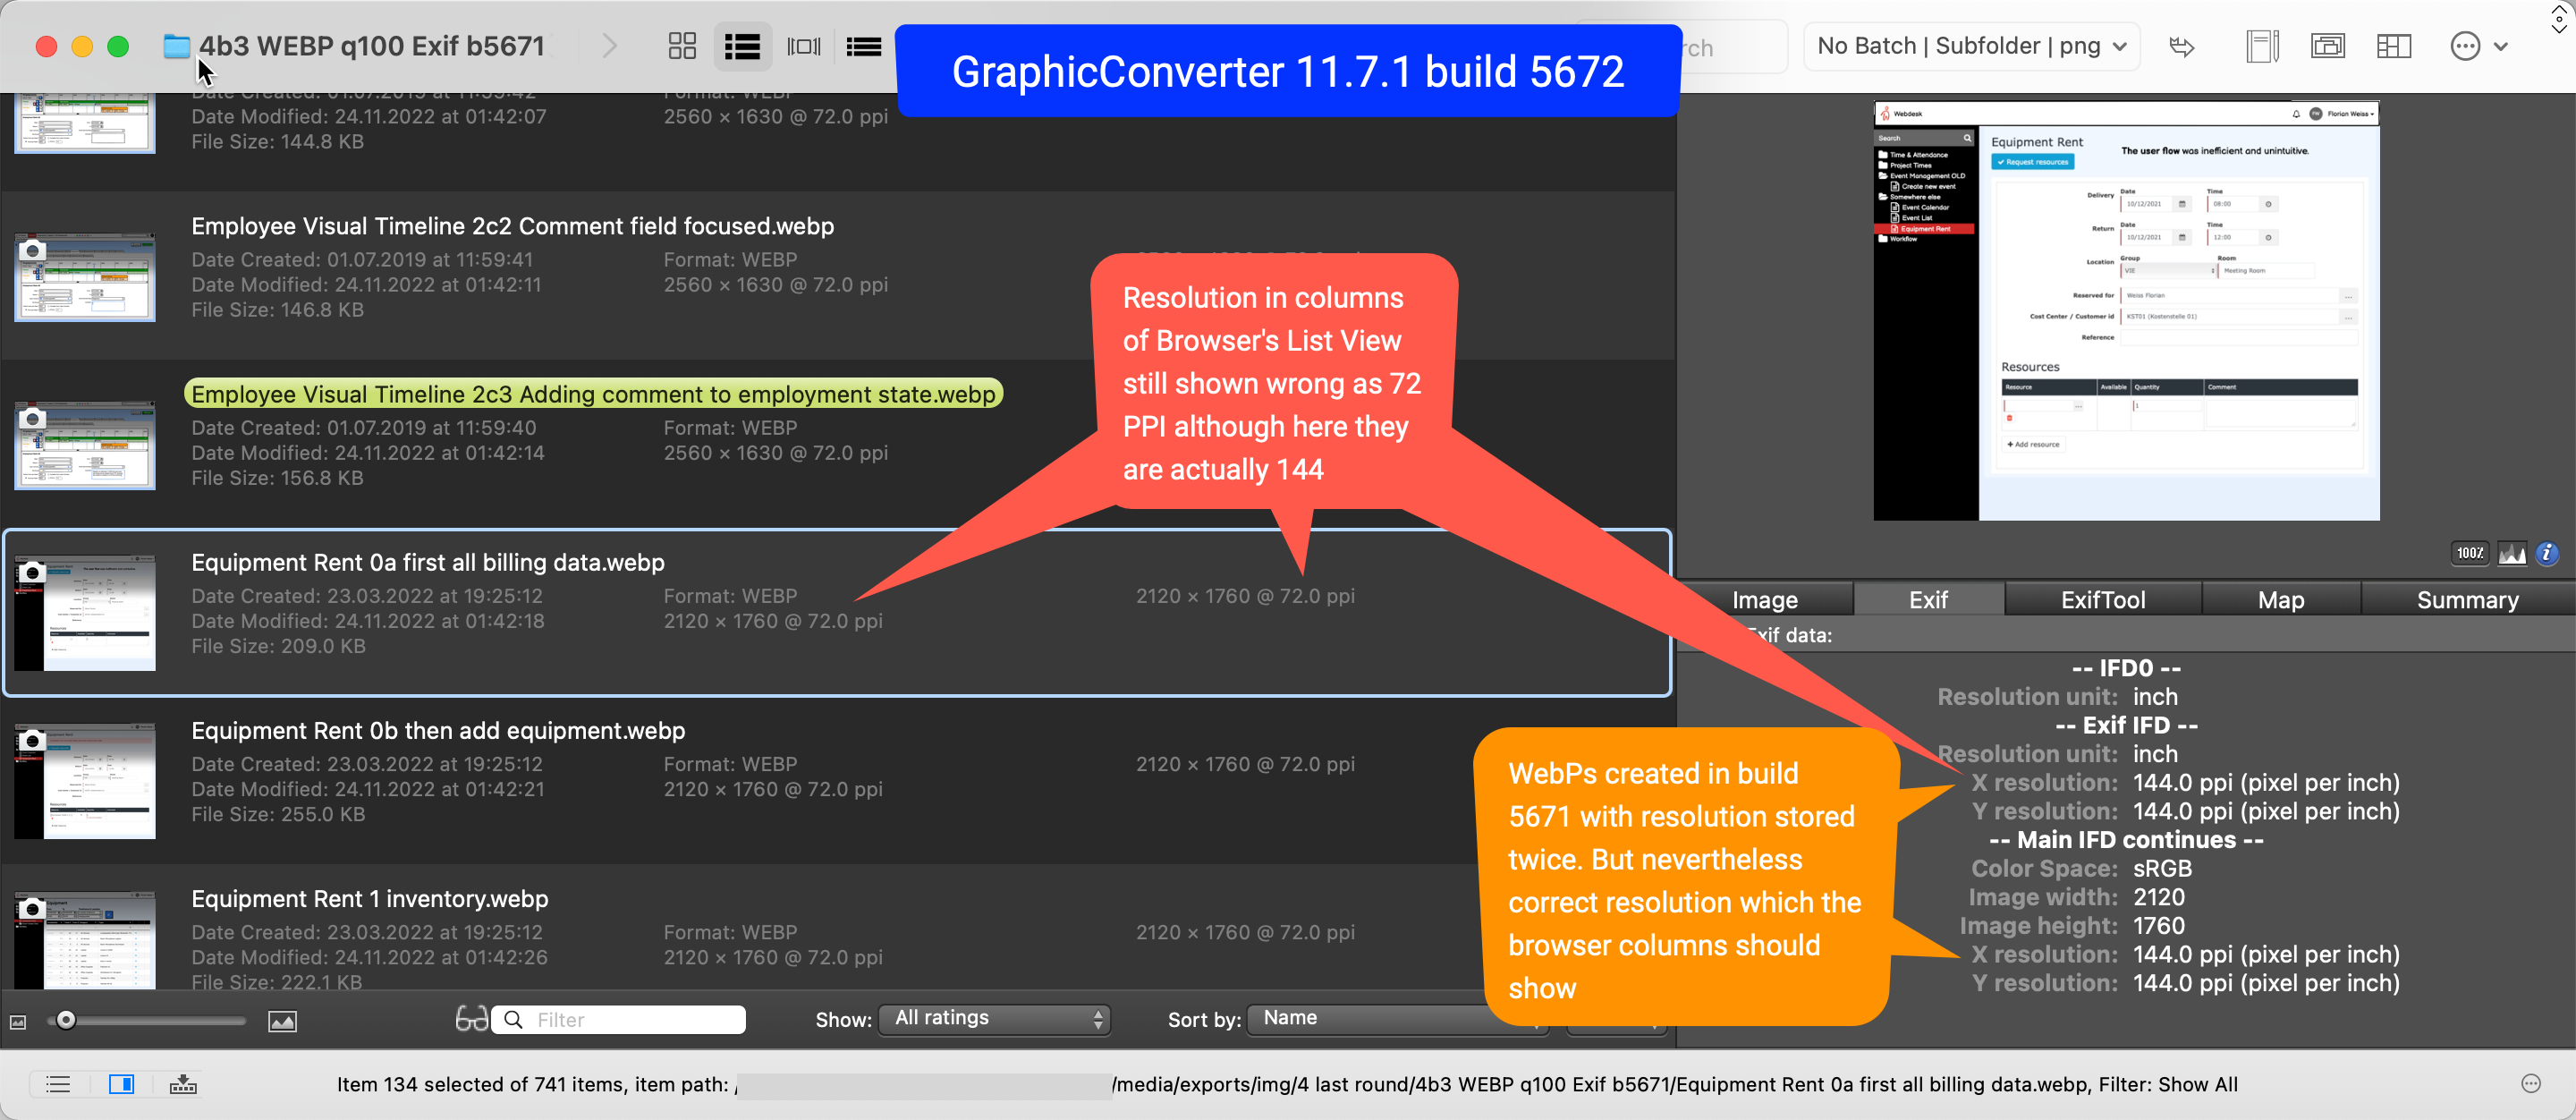Click the green zoom window button
Screen dimensions: 2576x1120
pyautogui.click(x=118, y=46)
